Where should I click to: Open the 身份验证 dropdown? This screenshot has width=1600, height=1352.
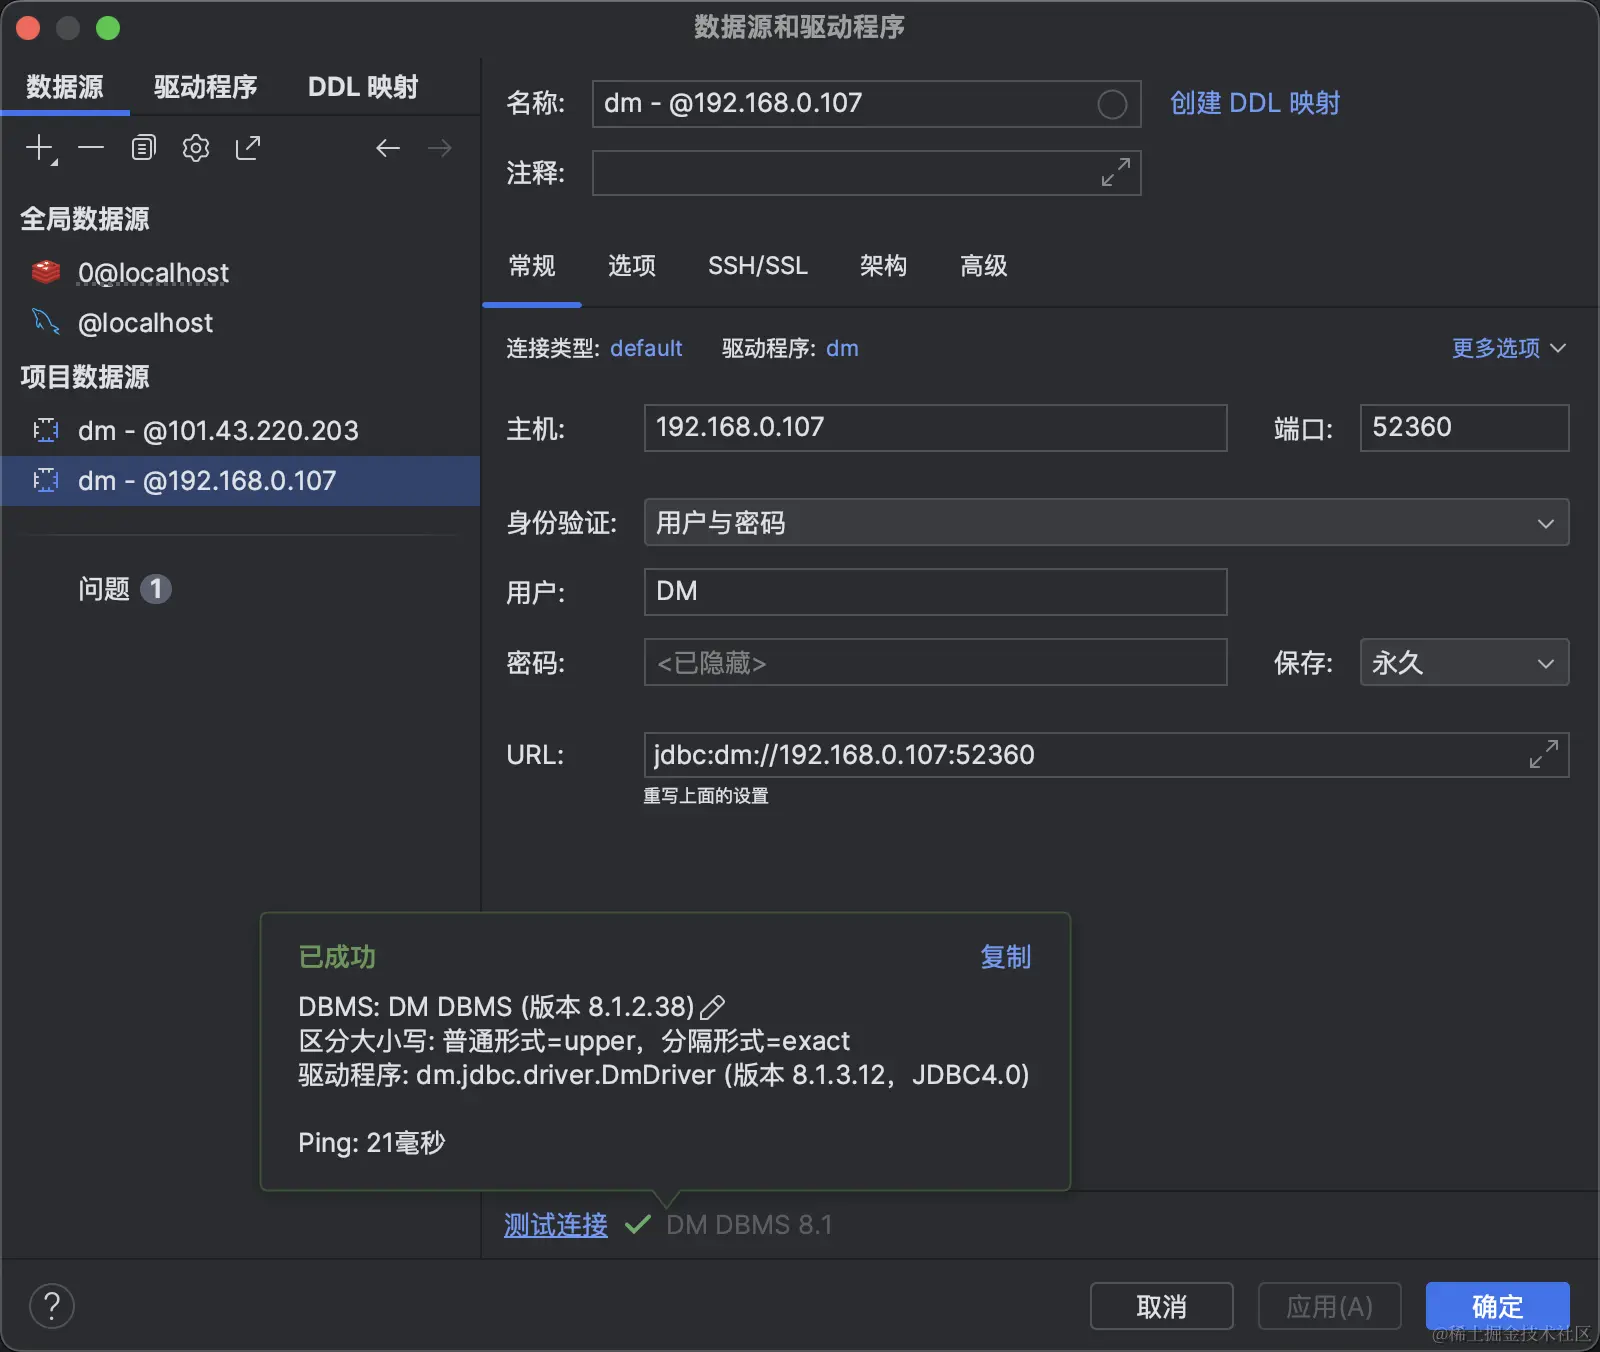coord(1106,522)
